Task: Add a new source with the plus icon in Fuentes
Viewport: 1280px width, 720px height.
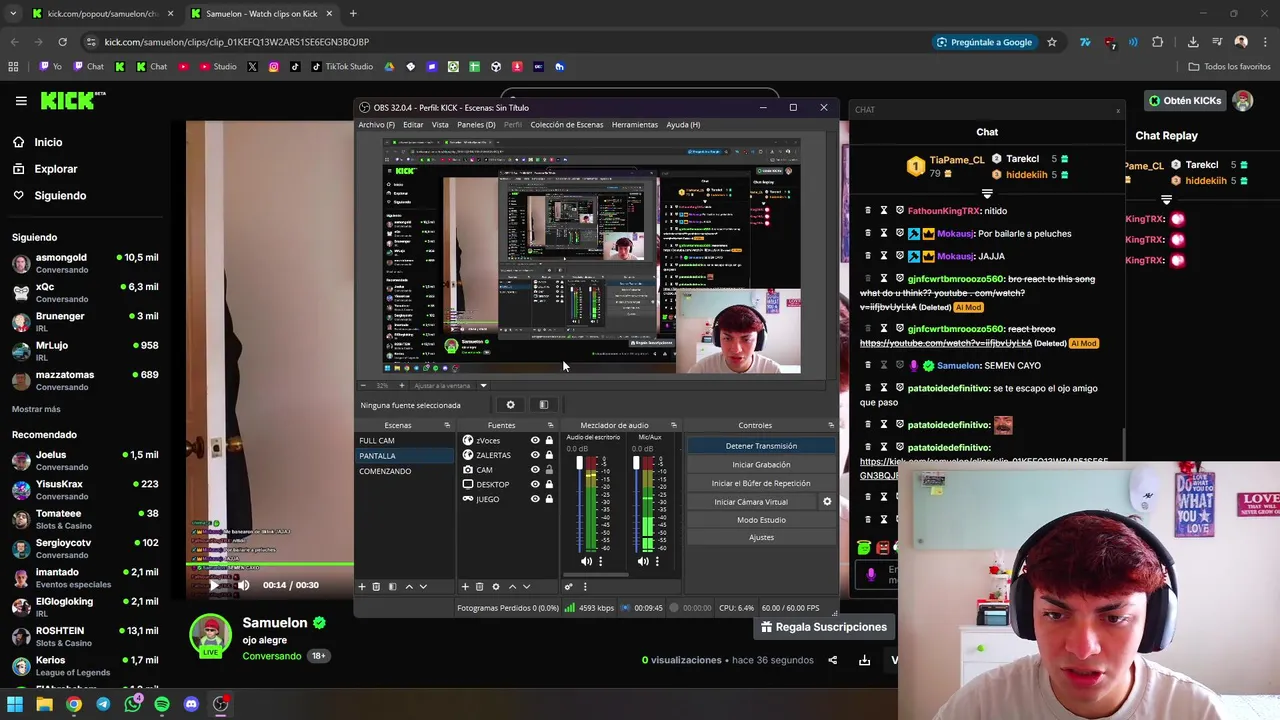Action: point(465,587)
